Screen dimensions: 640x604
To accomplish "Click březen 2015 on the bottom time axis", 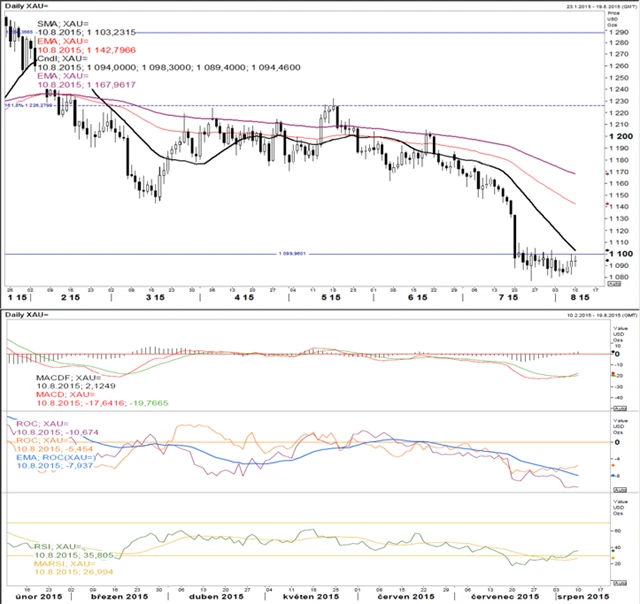I will pos(110,597).
